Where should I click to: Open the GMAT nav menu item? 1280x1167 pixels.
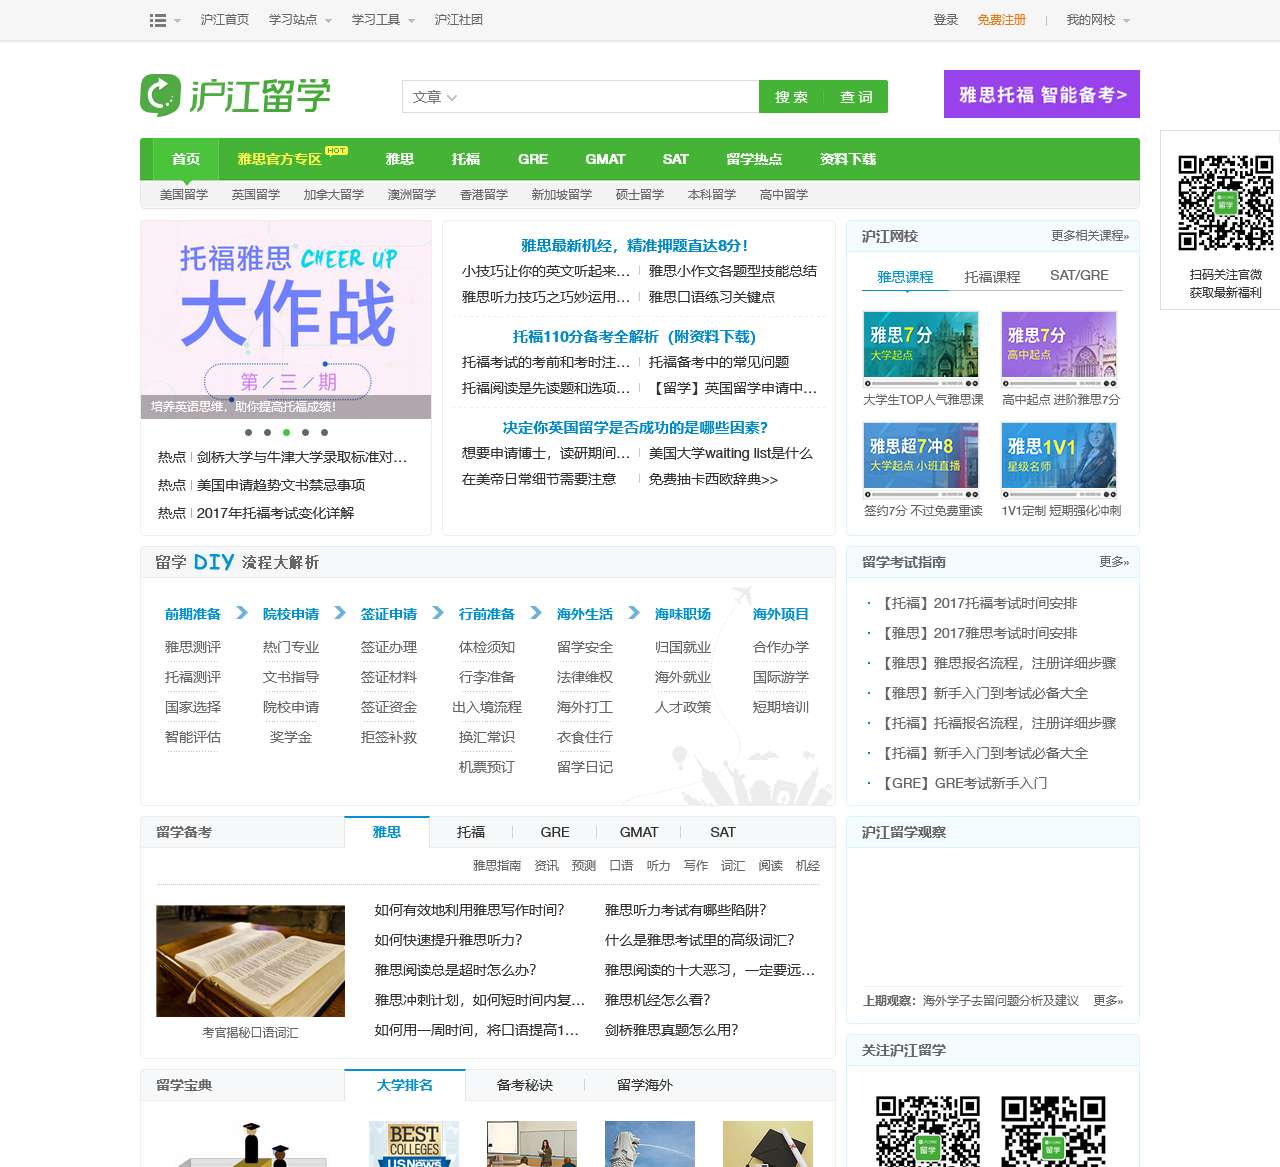pyautogui.click(x=605, y=159)
